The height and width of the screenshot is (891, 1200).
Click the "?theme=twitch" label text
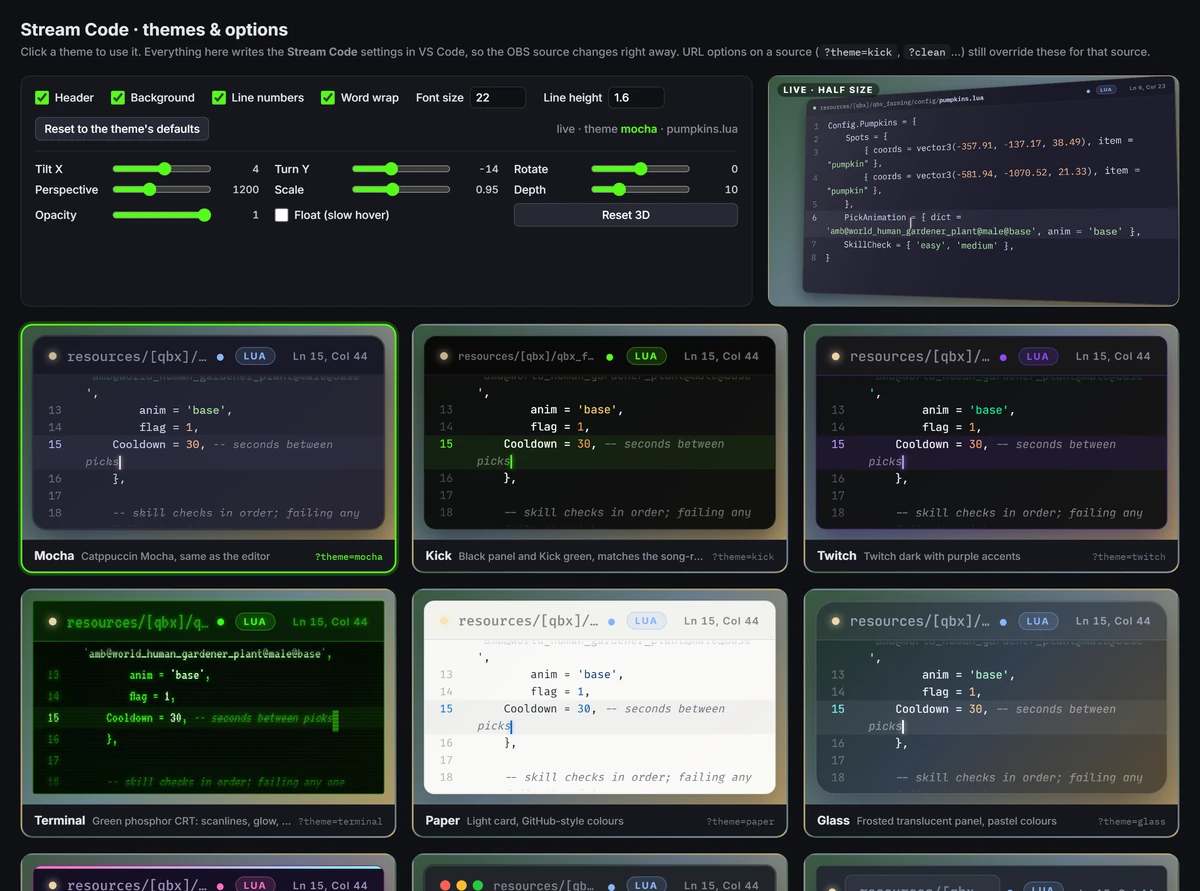[1129, 557]
